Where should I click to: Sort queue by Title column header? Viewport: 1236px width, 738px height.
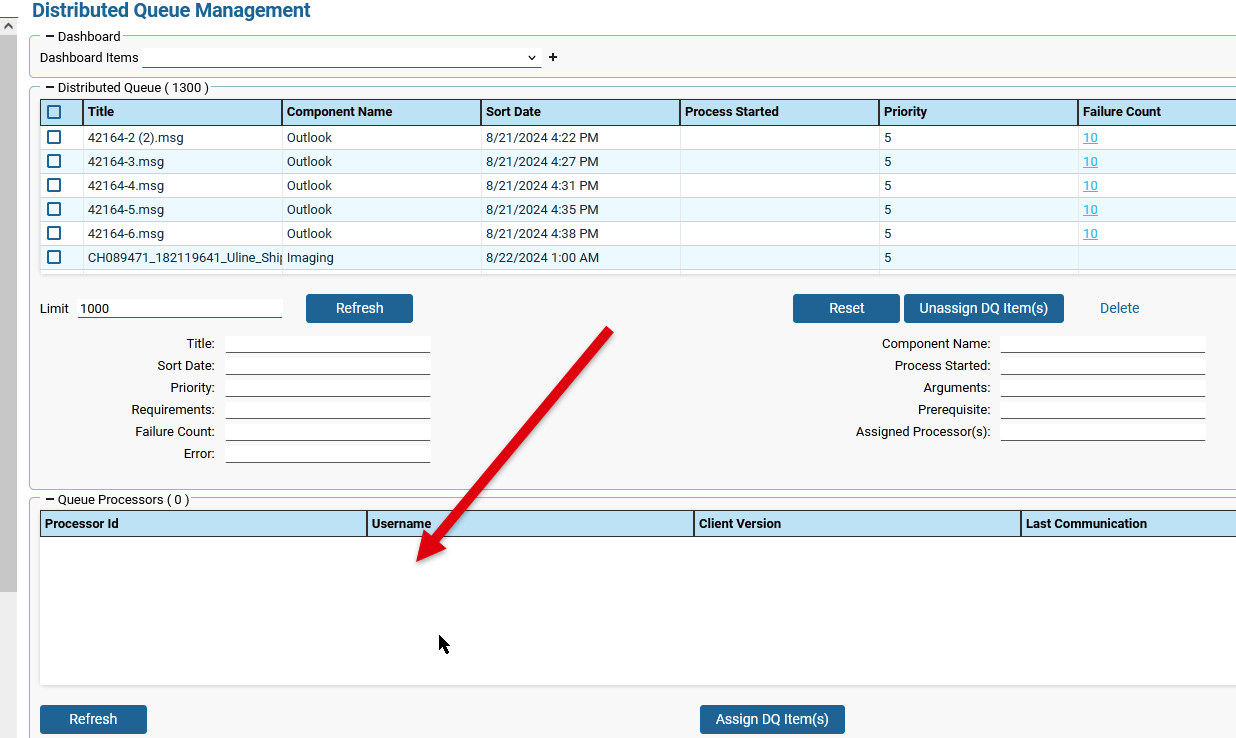click(183, 112)
